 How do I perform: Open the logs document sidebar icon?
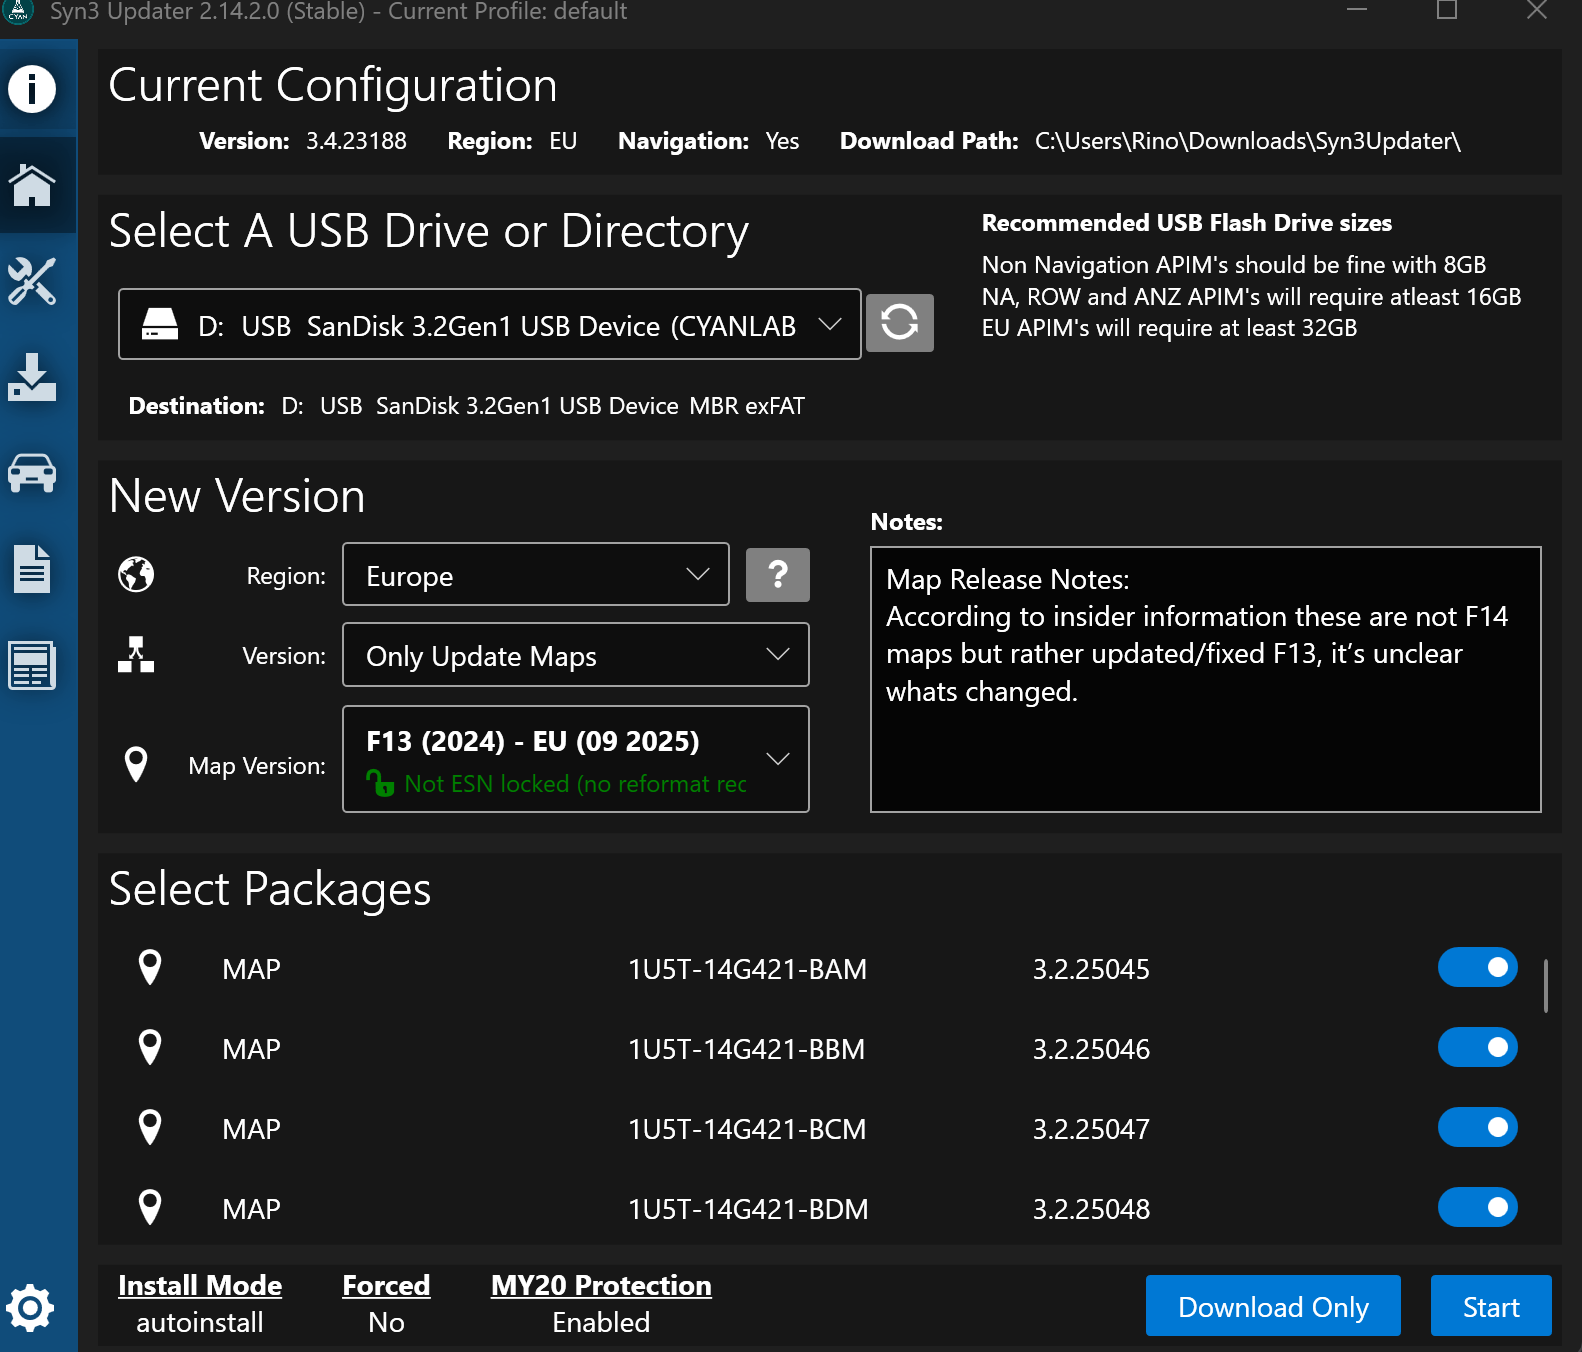[x=32, y=569]
